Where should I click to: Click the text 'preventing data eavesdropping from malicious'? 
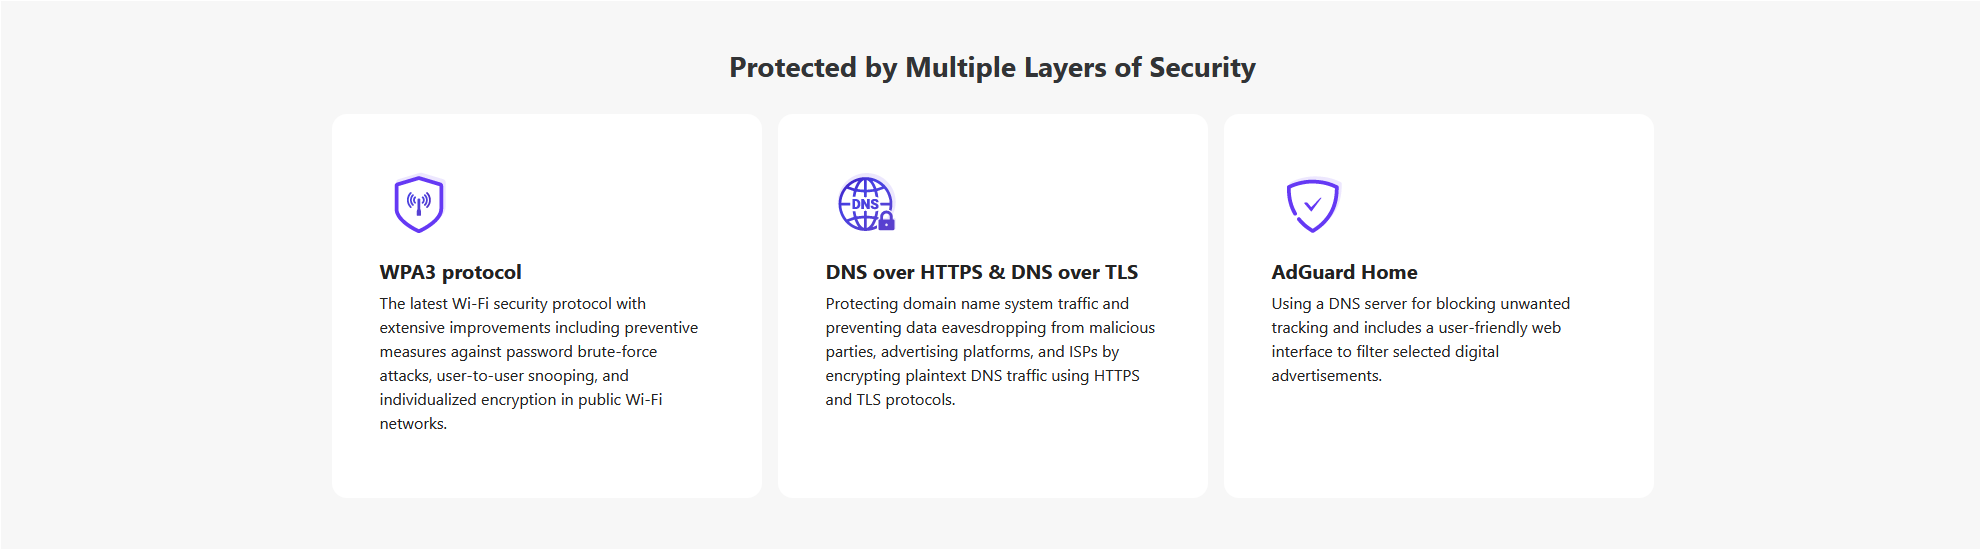(990, 328)
